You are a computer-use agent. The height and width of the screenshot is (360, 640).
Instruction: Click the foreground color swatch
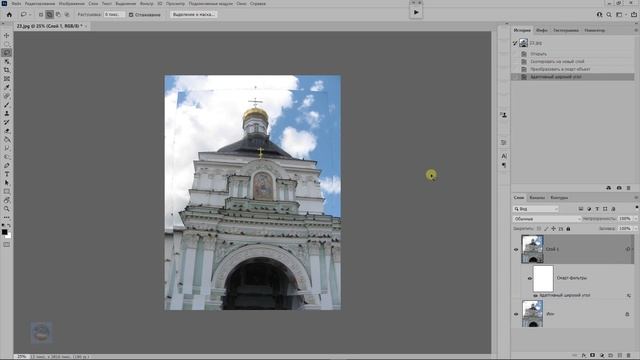pyautogui.click(x=4, y=232)
